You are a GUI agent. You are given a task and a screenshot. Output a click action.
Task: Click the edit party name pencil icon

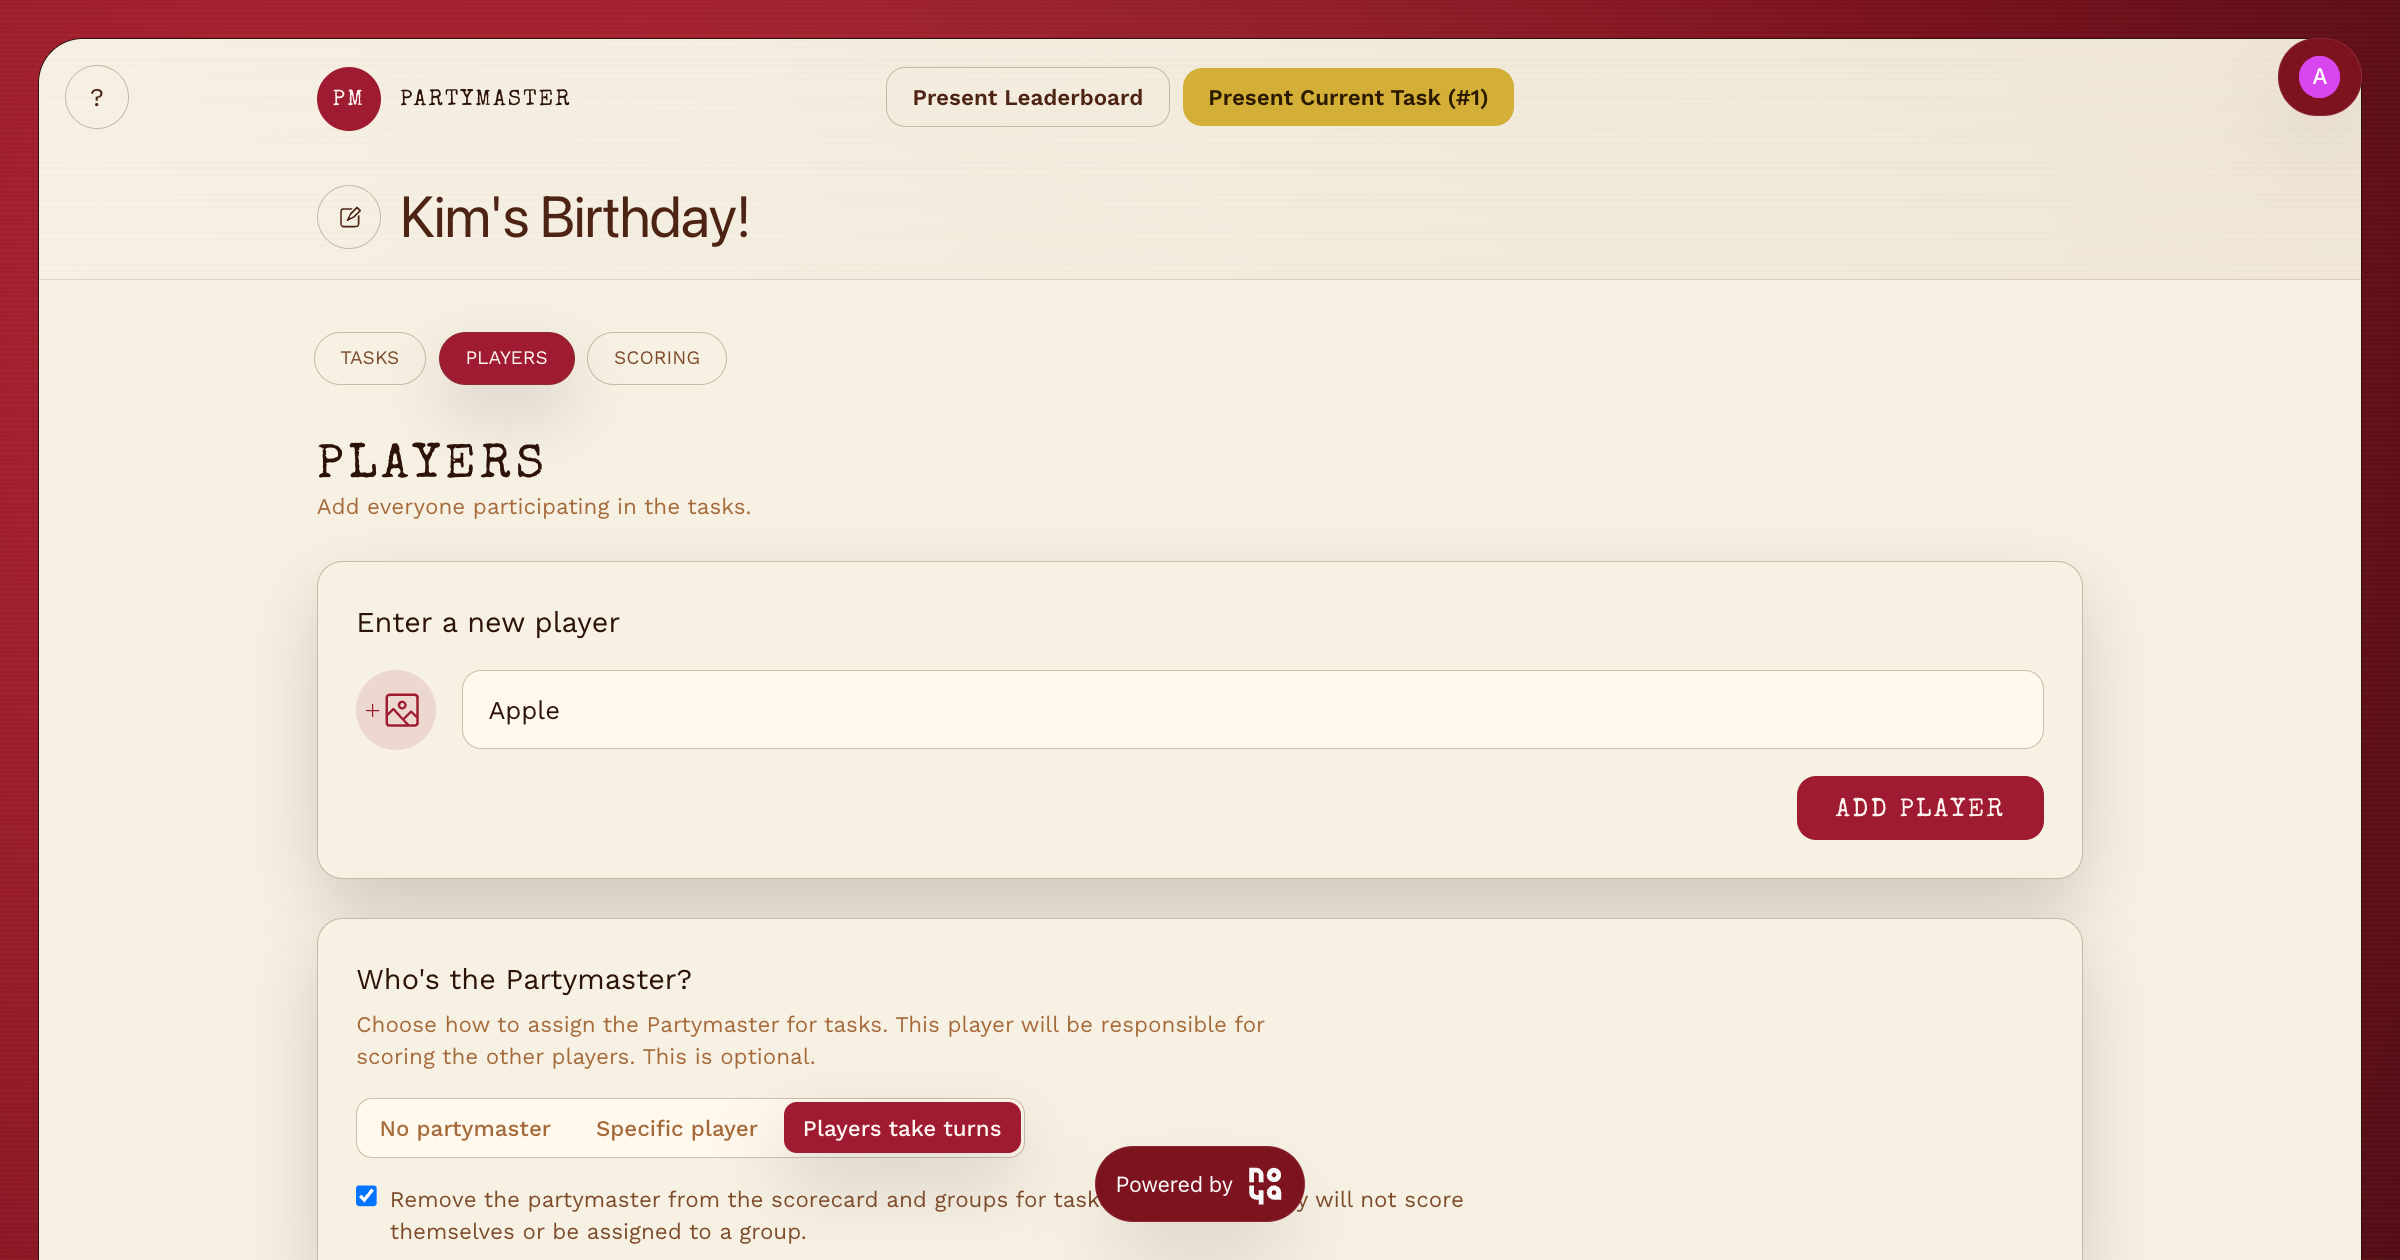[x=349, y=217]
